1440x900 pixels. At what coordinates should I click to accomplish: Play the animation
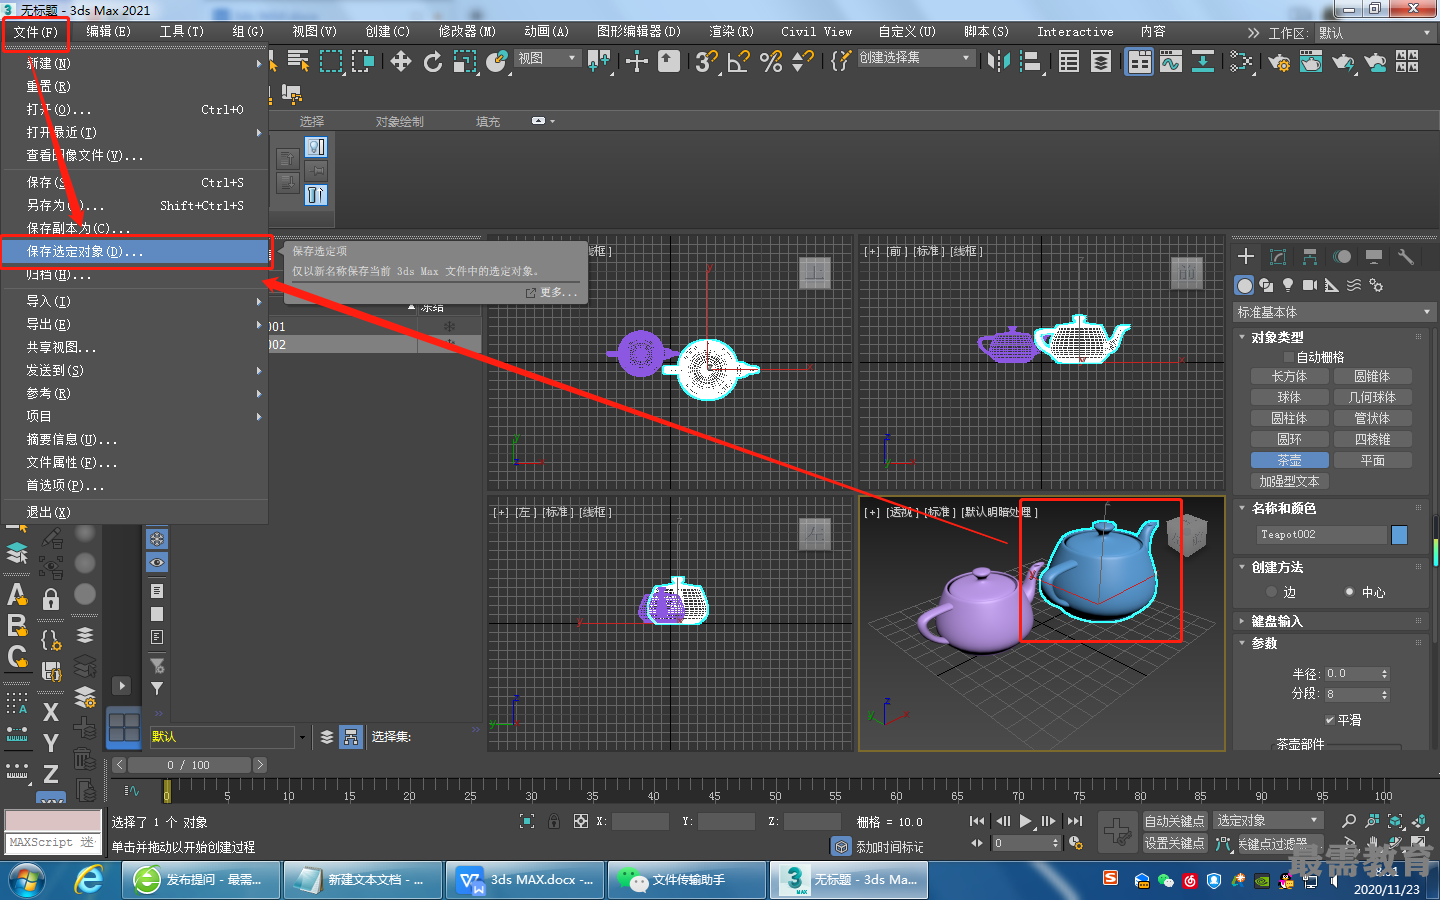pos(1025,821)
